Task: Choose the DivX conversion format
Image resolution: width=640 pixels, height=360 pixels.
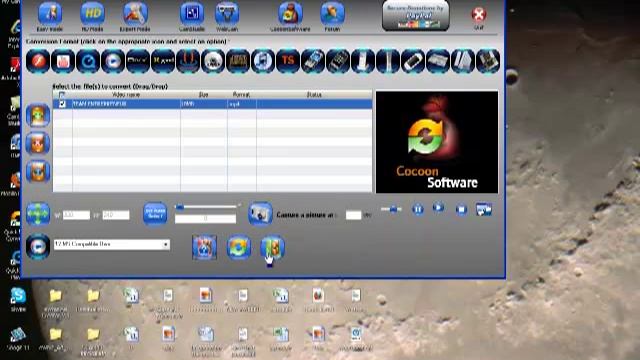Action: point(138,61)
